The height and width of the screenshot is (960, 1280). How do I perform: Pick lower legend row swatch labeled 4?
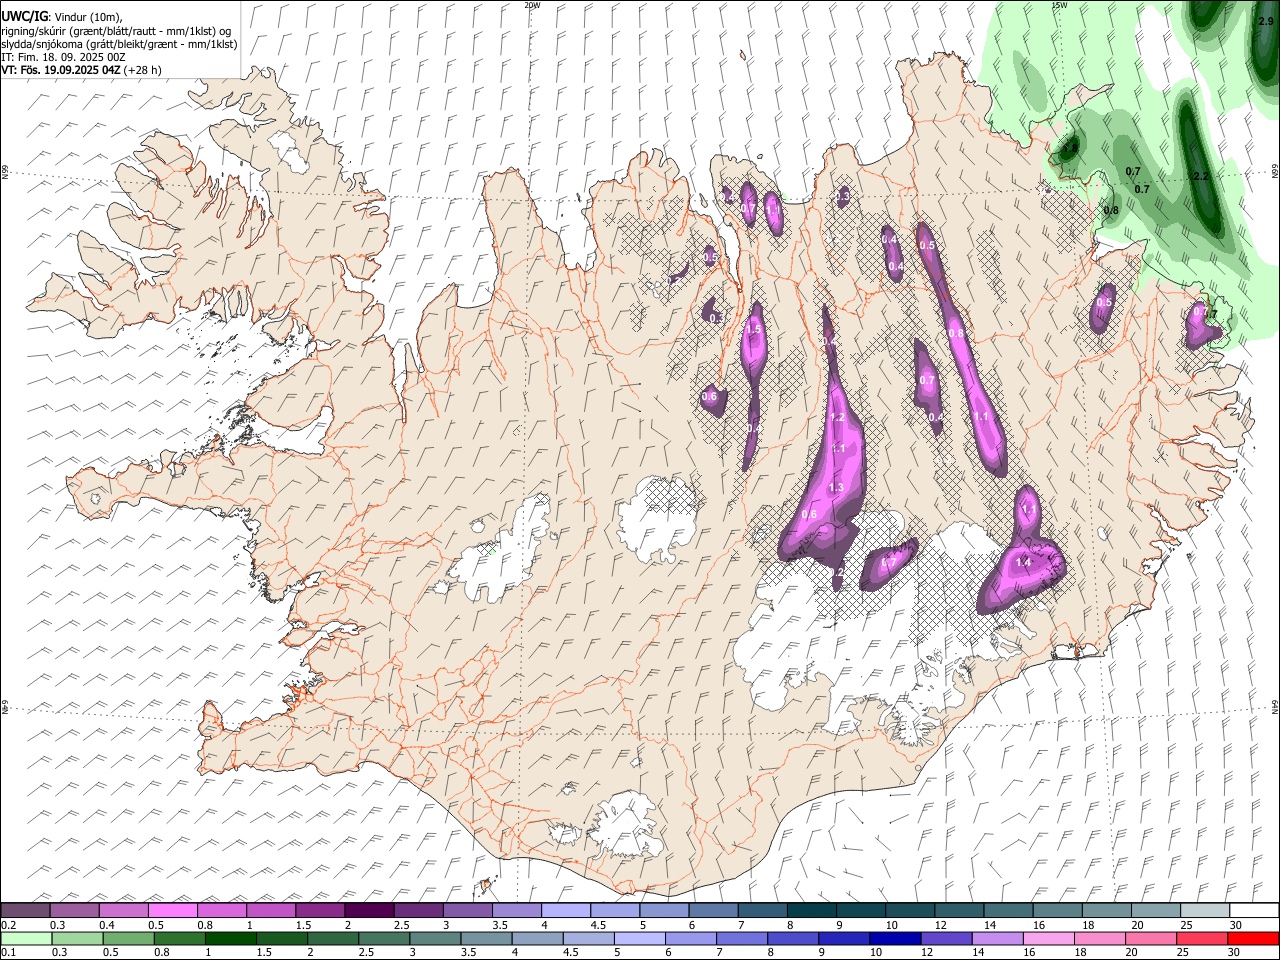538,938
